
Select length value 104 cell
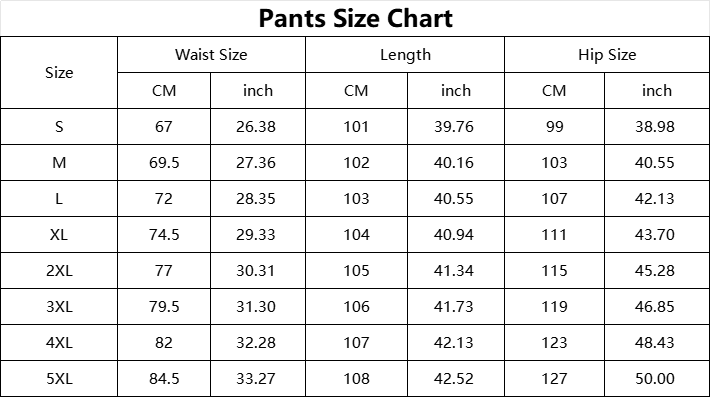tap(356, 234)
